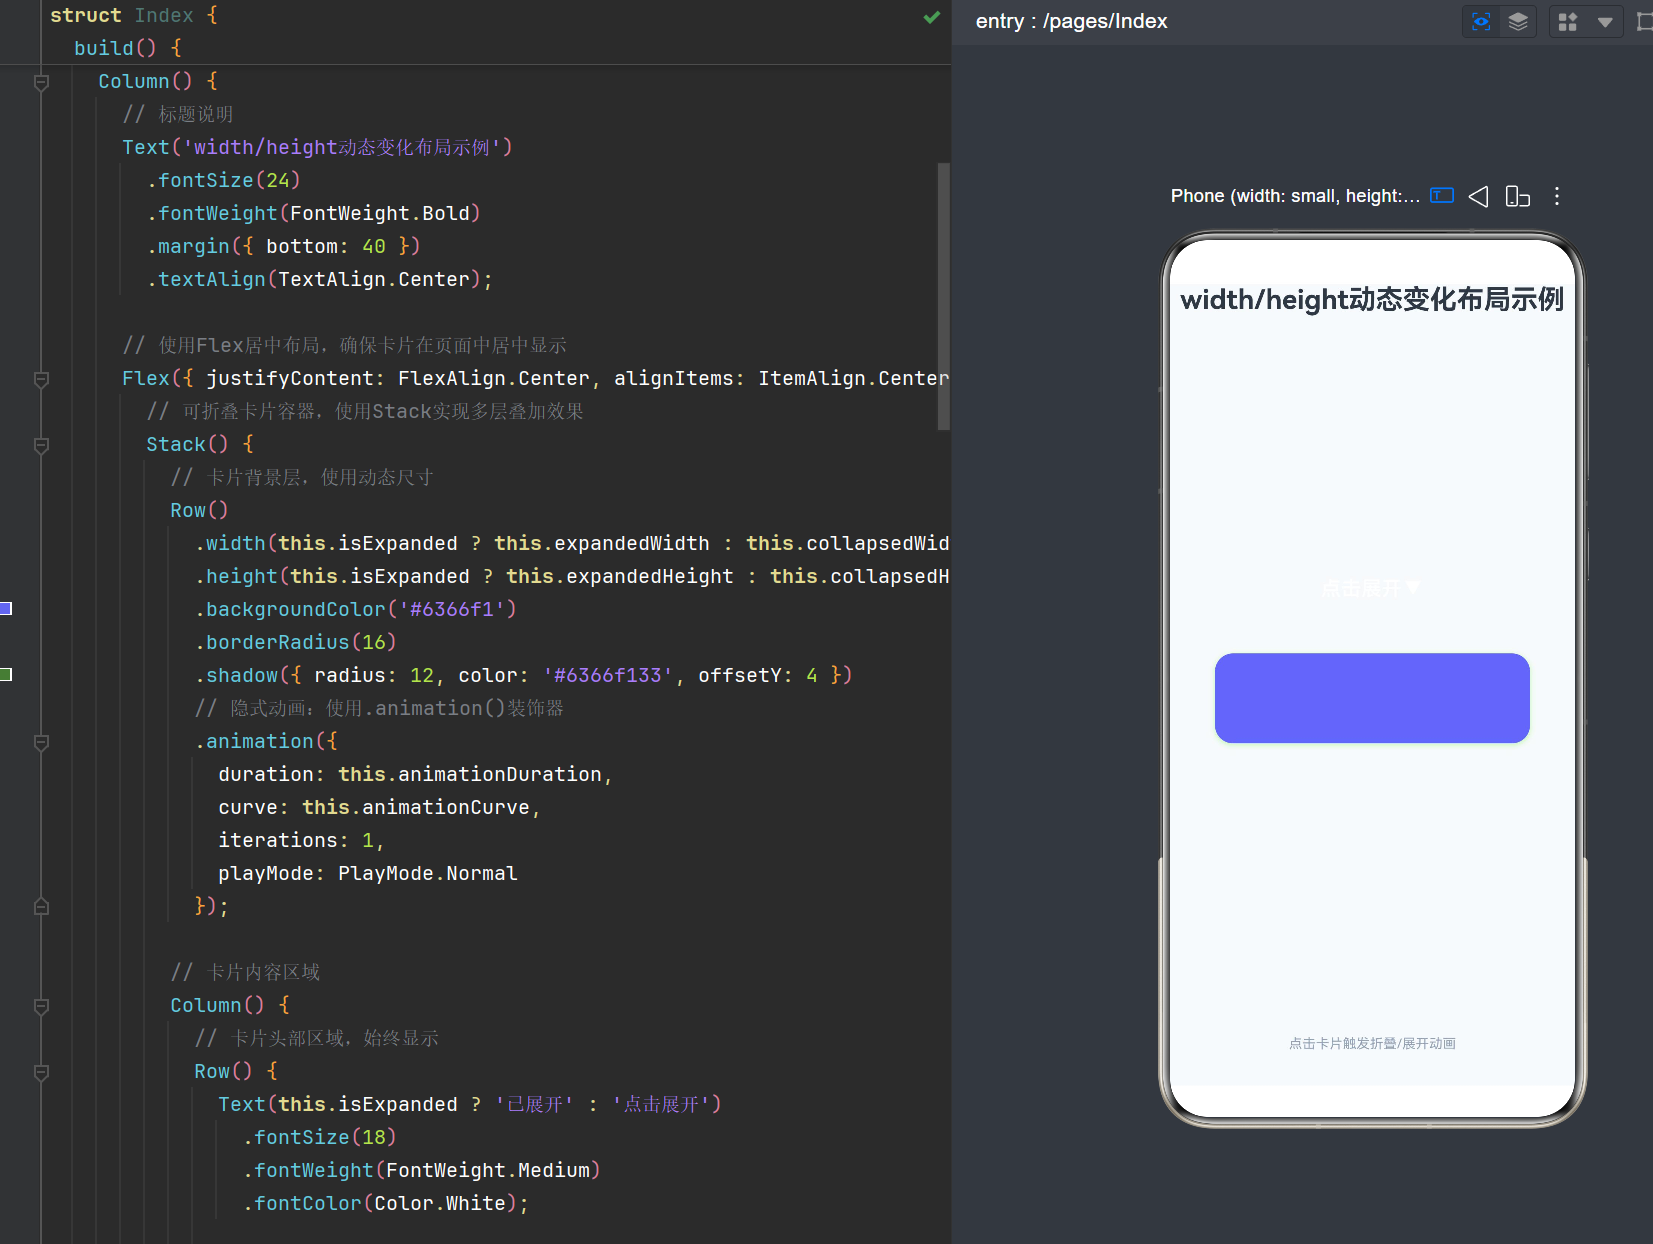The width and height of the screenshot is (1653, 1244).
Task: Click the Text('width/height动态变化布局示例') line
Action: (318, 147)
